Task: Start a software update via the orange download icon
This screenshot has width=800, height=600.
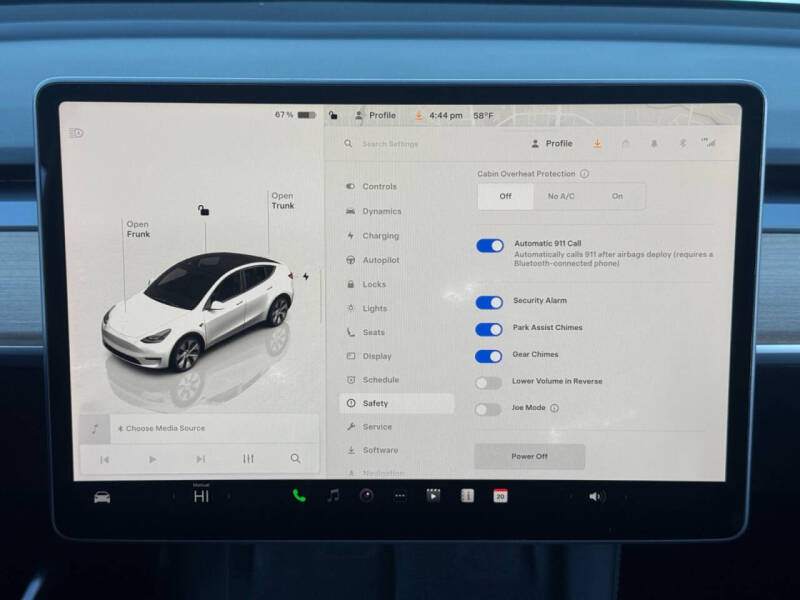Action: tap(598, 143)
